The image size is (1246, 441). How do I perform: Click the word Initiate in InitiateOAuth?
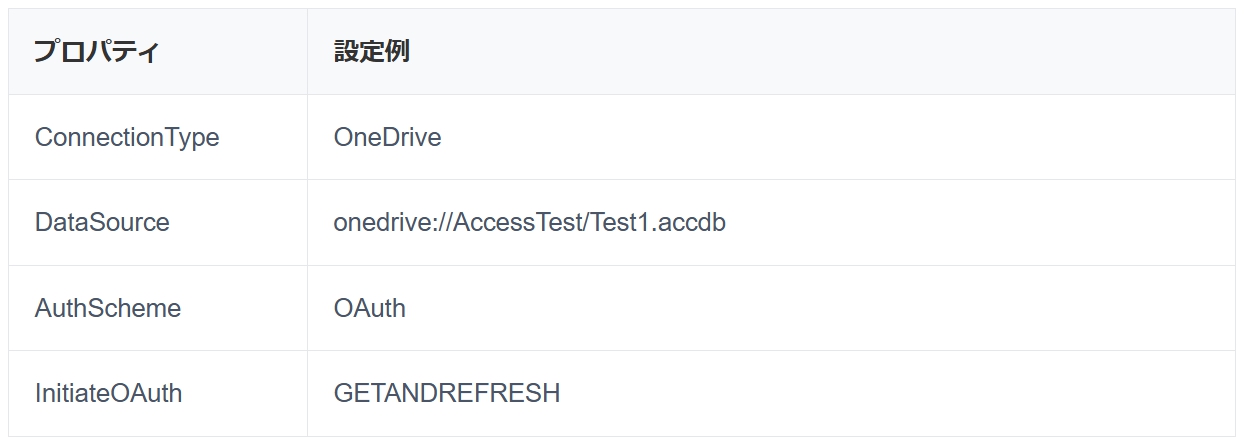(x=69, y=393)
